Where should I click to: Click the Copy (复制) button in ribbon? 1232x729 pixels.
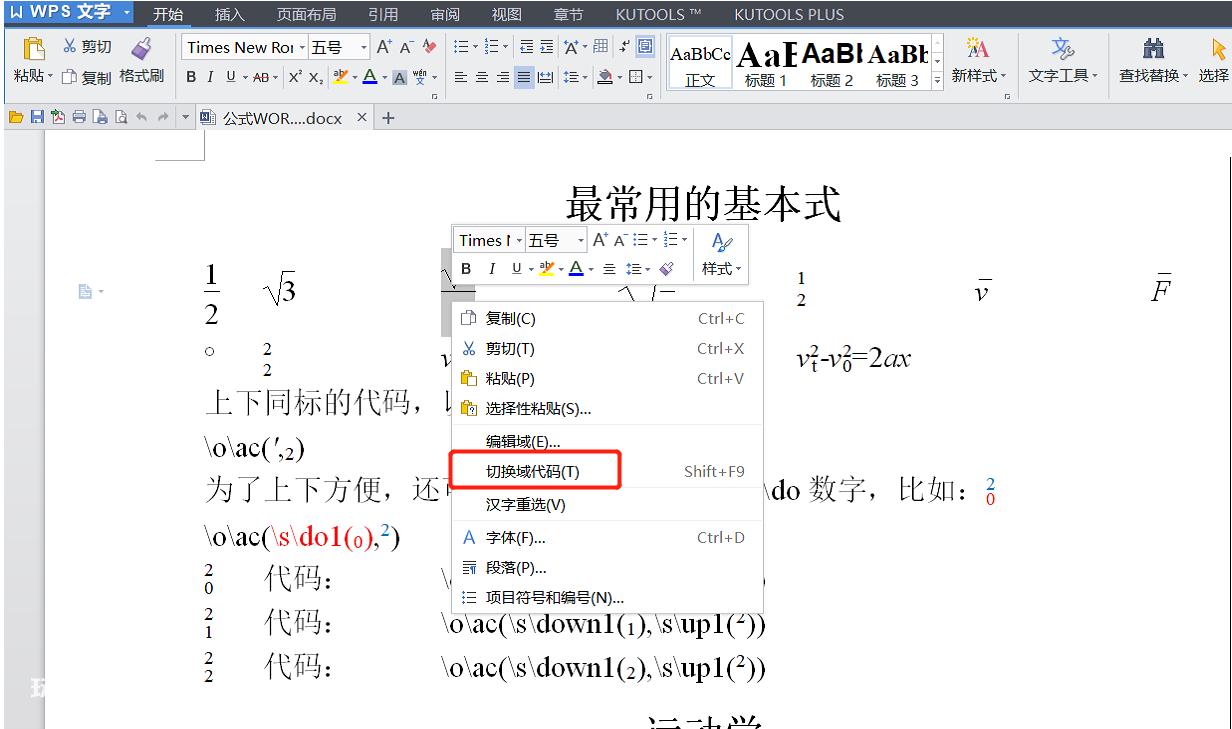pyautogui.click(x=86, y=77)
